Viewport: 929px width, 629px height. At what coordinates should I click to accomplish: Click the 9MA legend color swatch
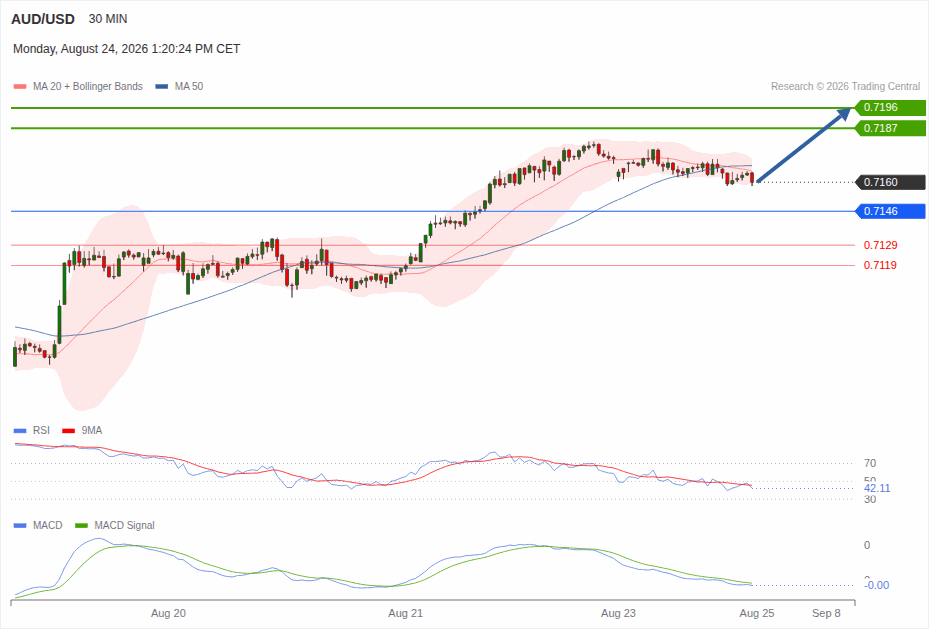(69, 431)
